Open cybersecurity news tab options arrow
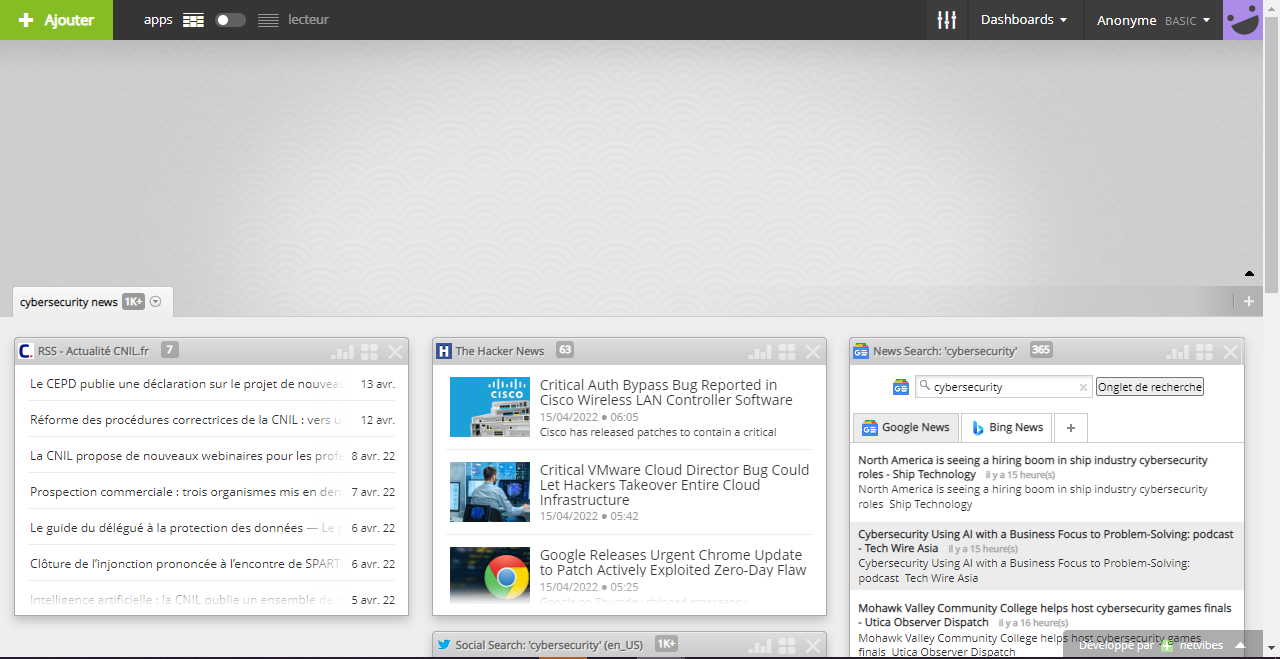Viewport: 1280px width, 659px height. (x=156, y=302)
